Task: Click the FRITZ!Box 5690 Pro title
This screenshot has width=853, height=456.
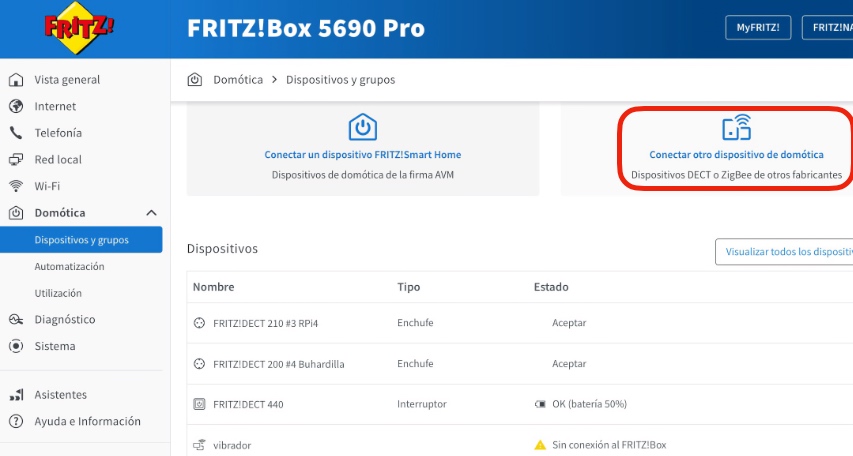Action: click(x=306, y=28)
